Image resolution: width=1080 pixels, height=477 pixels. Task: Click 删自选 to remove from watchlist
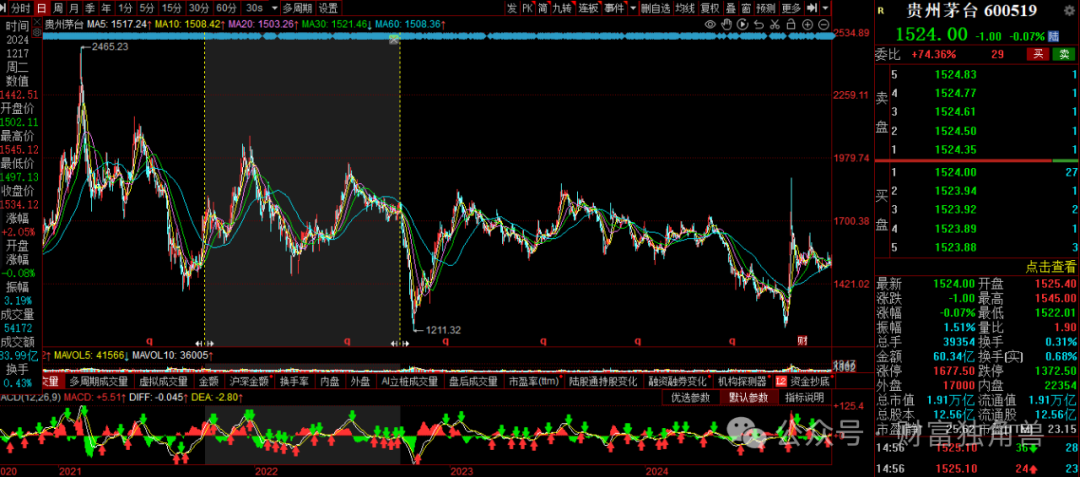coord(655,8)
